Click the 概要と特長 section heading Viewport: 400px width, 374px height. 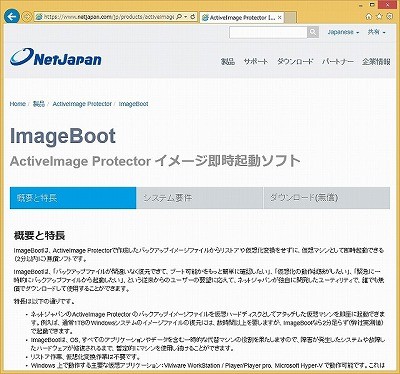tap(39, 236)
